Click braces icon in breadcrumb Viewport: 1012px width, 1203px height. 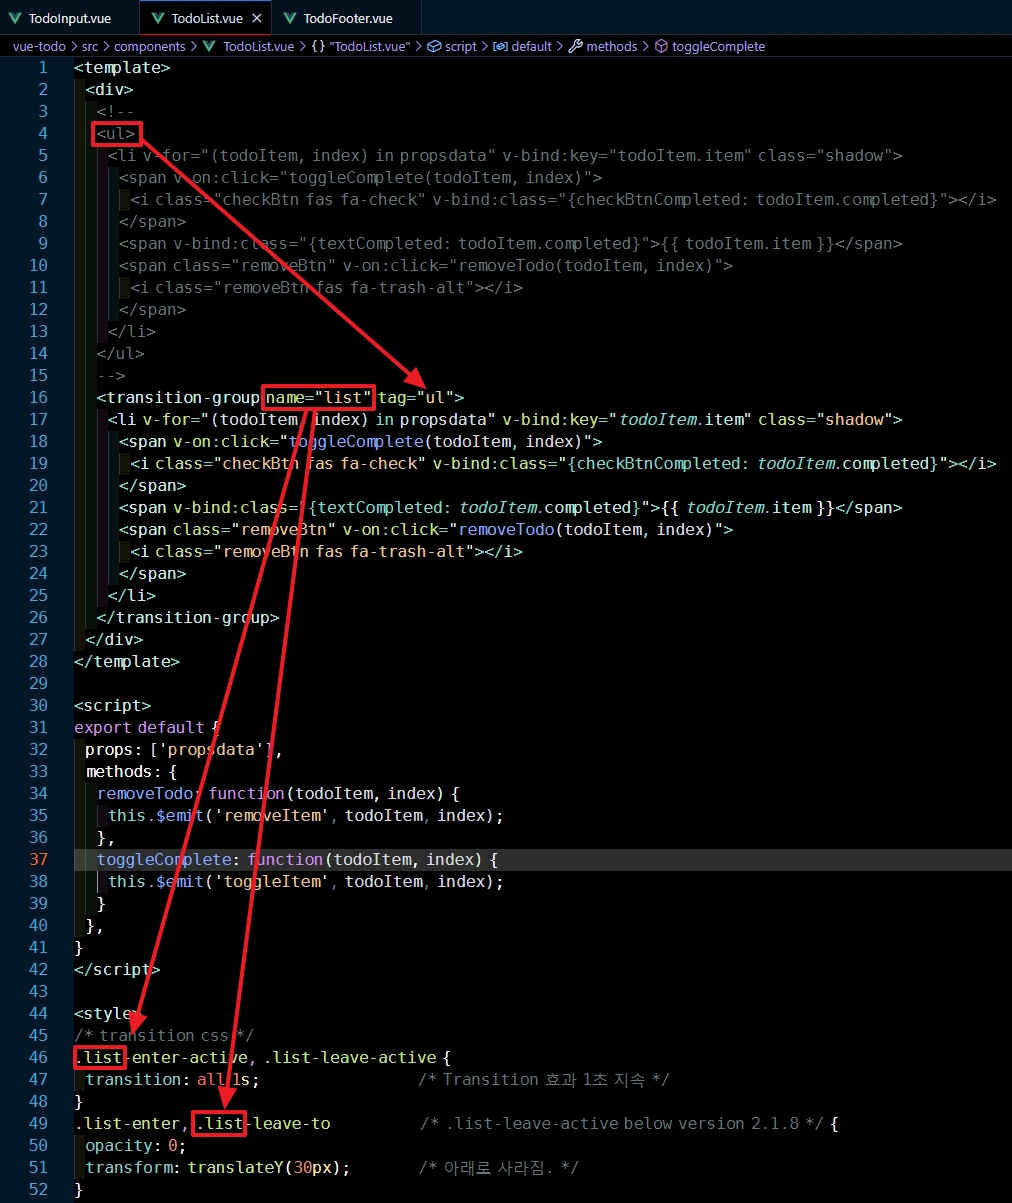(x=317, y=46)
